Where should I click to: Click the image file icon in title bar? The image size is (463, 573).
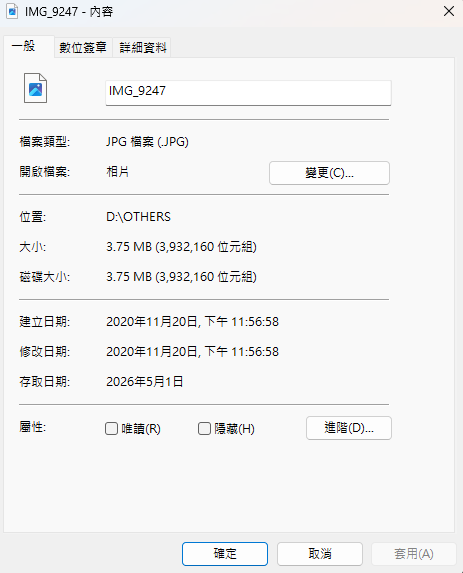pyautogui.click(x=12, y=11)
